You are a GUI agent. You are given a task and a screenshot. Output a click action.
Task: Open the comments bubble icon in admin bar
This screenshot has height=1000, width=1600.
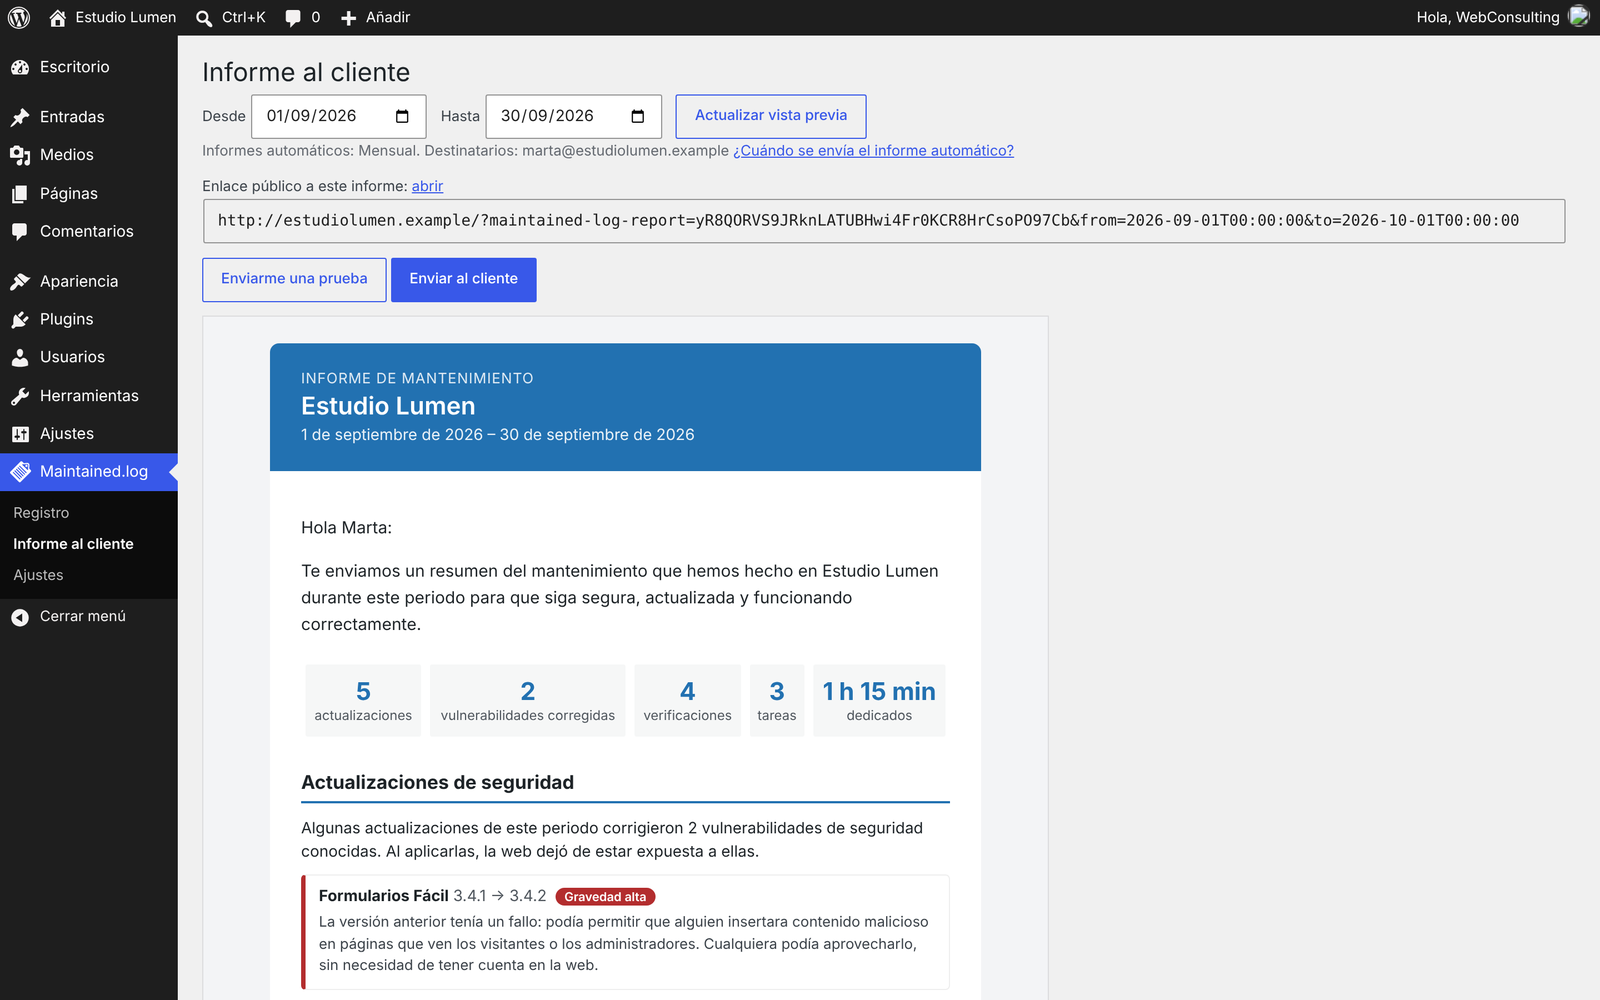(x=293, y=18)
